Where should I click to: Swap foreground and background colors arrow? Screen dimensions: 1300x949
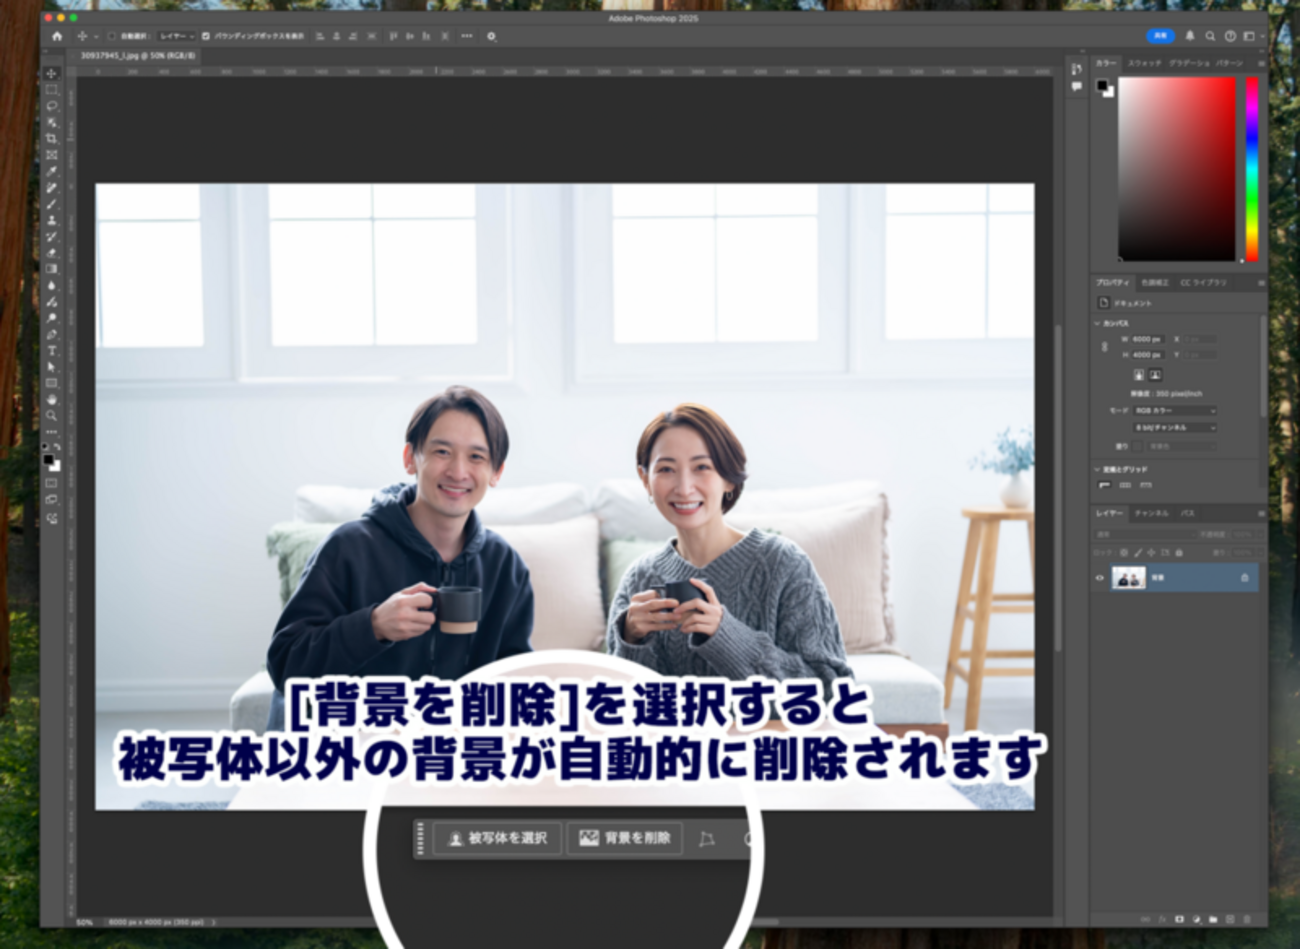[x=58, y=447]
